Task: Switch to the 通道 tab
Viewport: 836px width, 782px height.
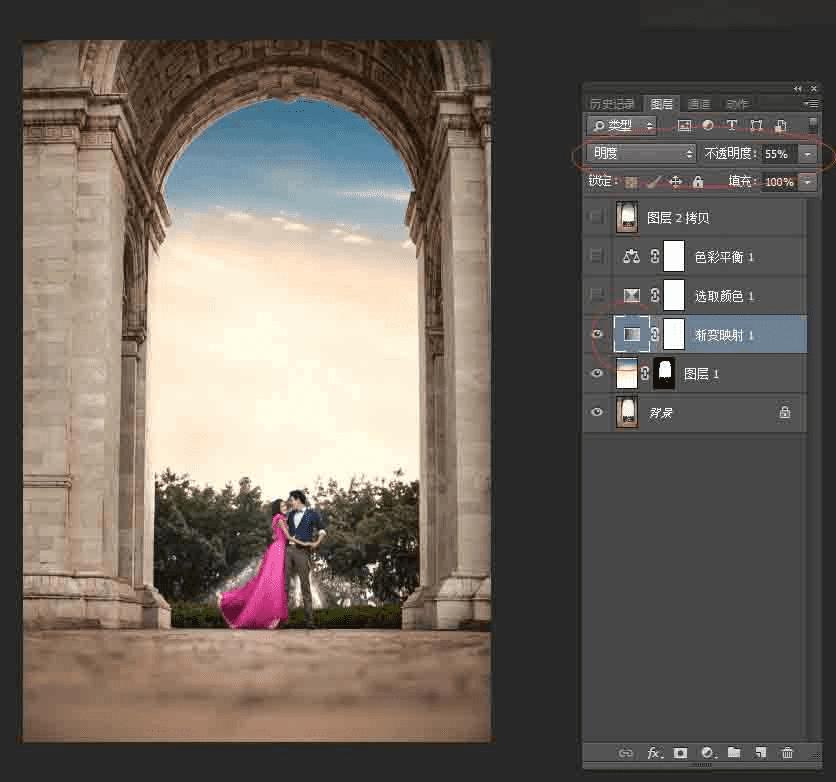Action: coord(699,104)
